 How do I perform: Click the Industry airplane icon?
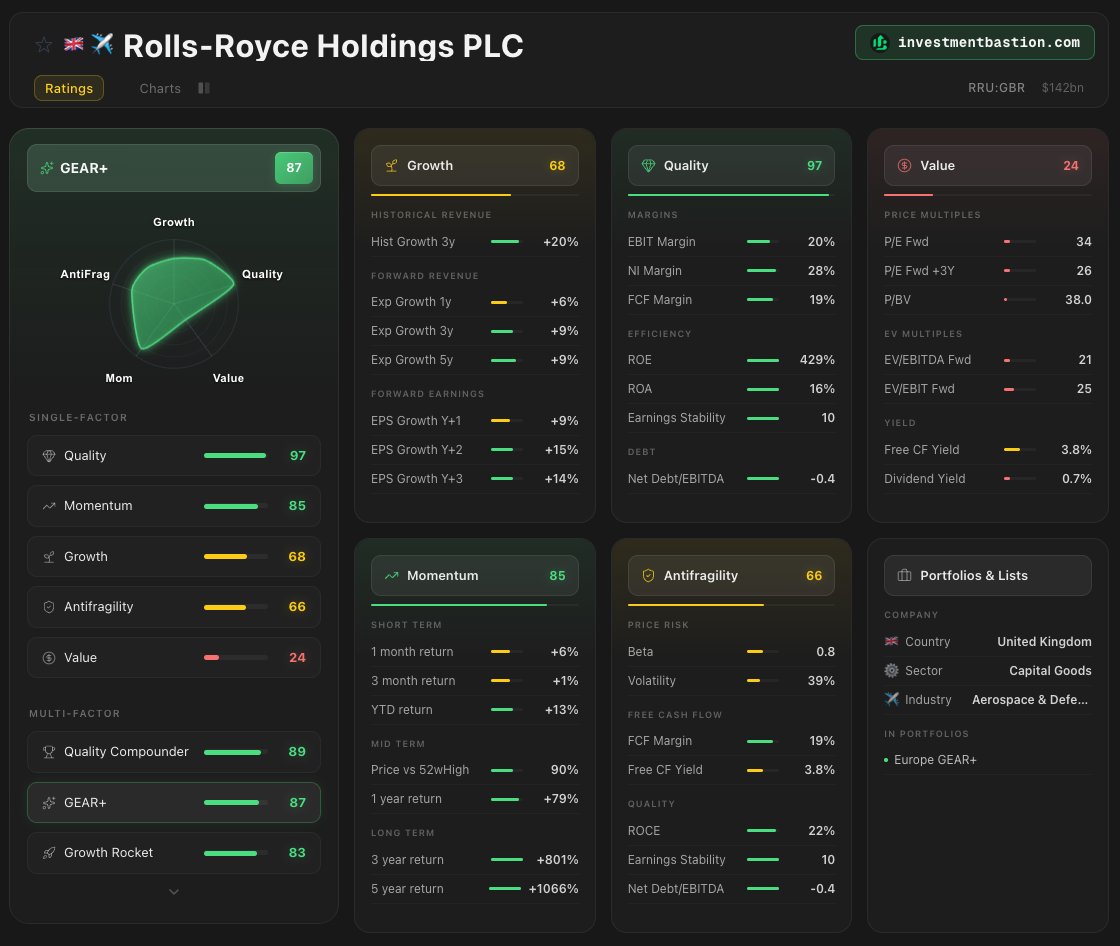(x=891, y=699)
